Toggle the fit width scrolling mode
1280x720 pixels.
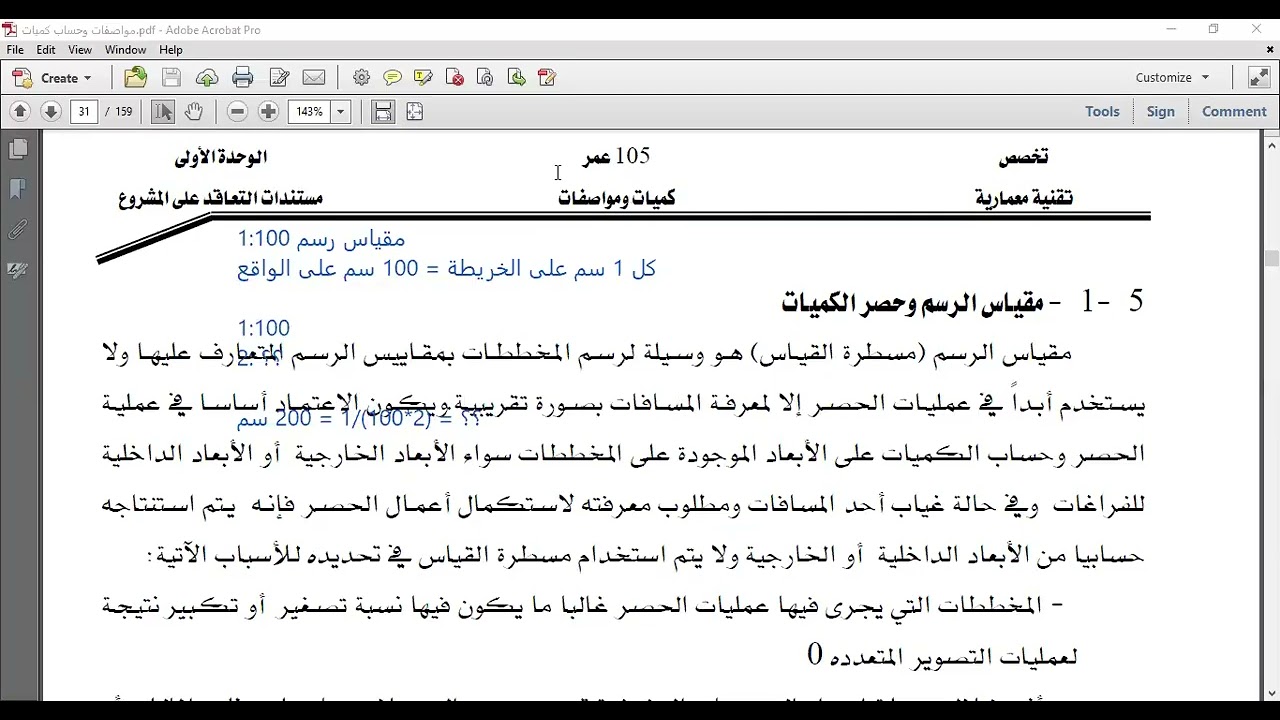tap(383, 112)
